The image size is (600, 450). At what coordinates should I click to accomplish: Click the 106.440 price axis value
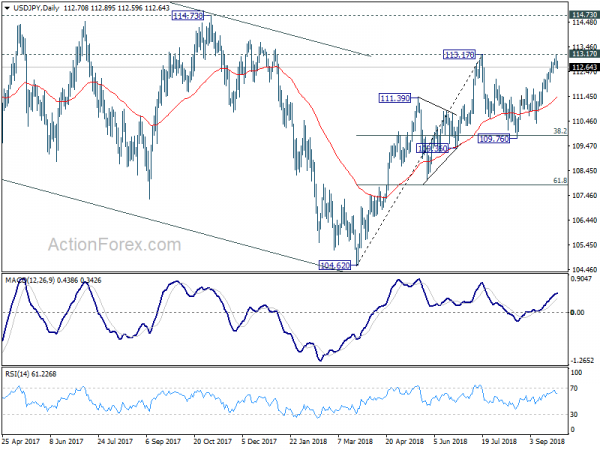pyautogui.click(x=584, y=220)
